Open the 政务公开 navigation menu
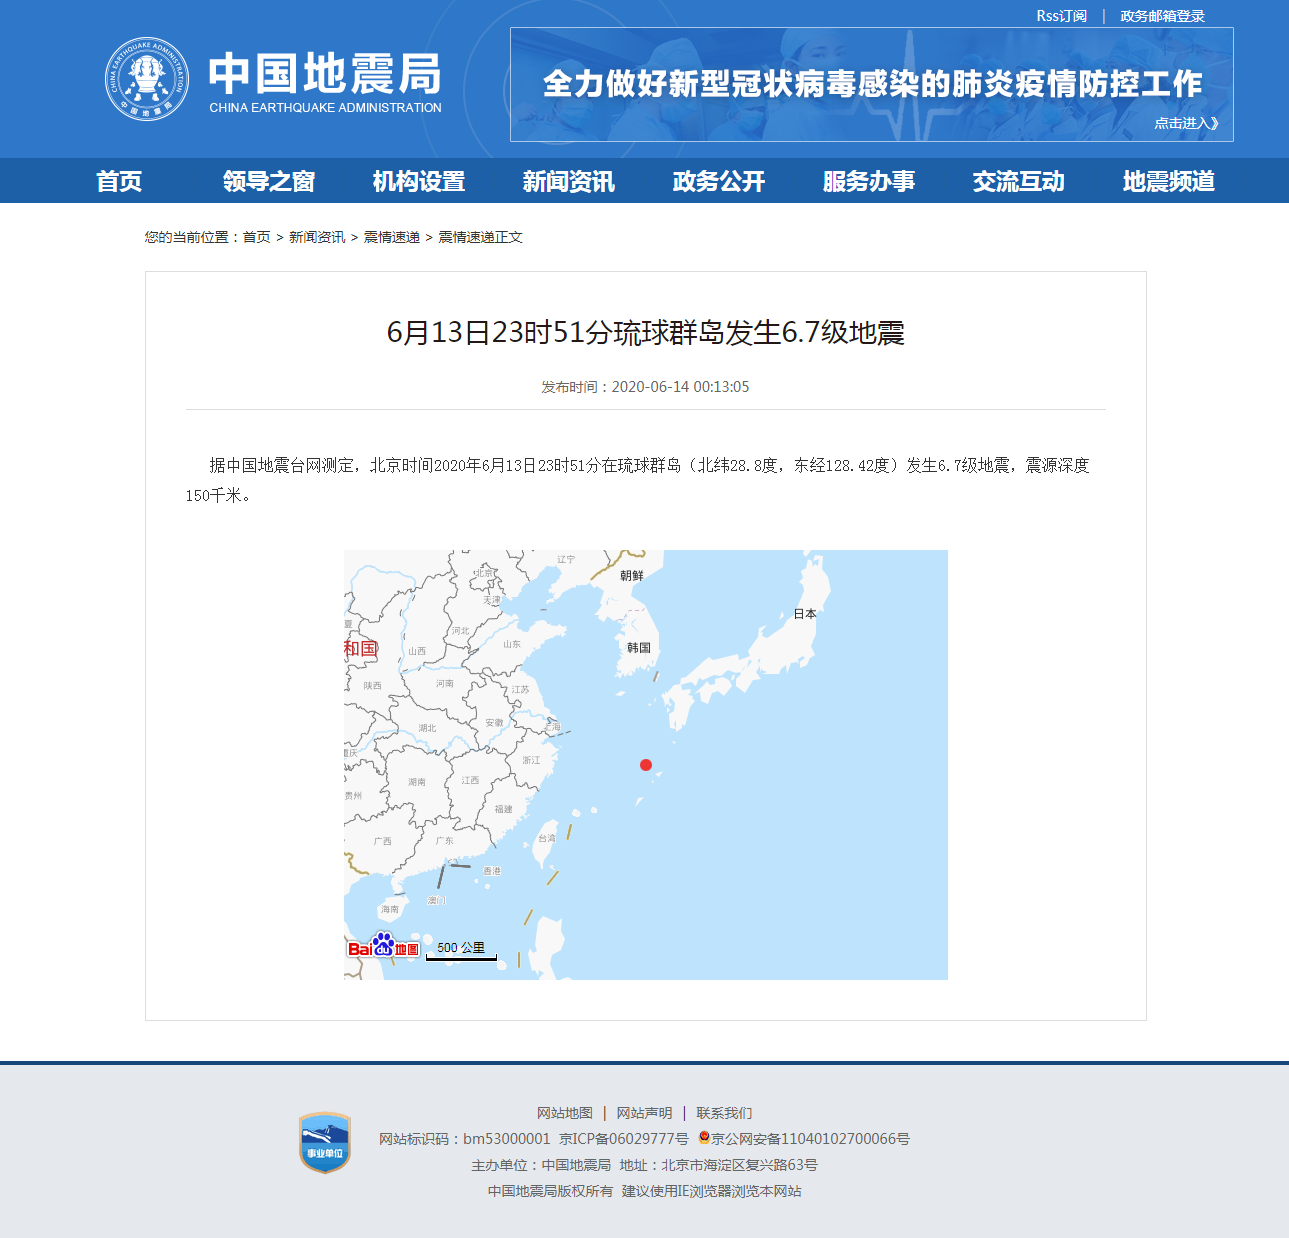 tap(717, 181)
